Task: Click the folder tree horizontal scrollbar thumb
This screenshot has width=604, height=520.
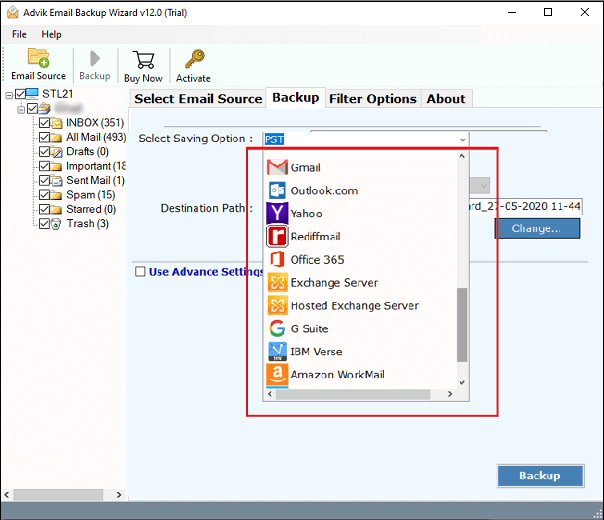Action: [x=58, y=495]
